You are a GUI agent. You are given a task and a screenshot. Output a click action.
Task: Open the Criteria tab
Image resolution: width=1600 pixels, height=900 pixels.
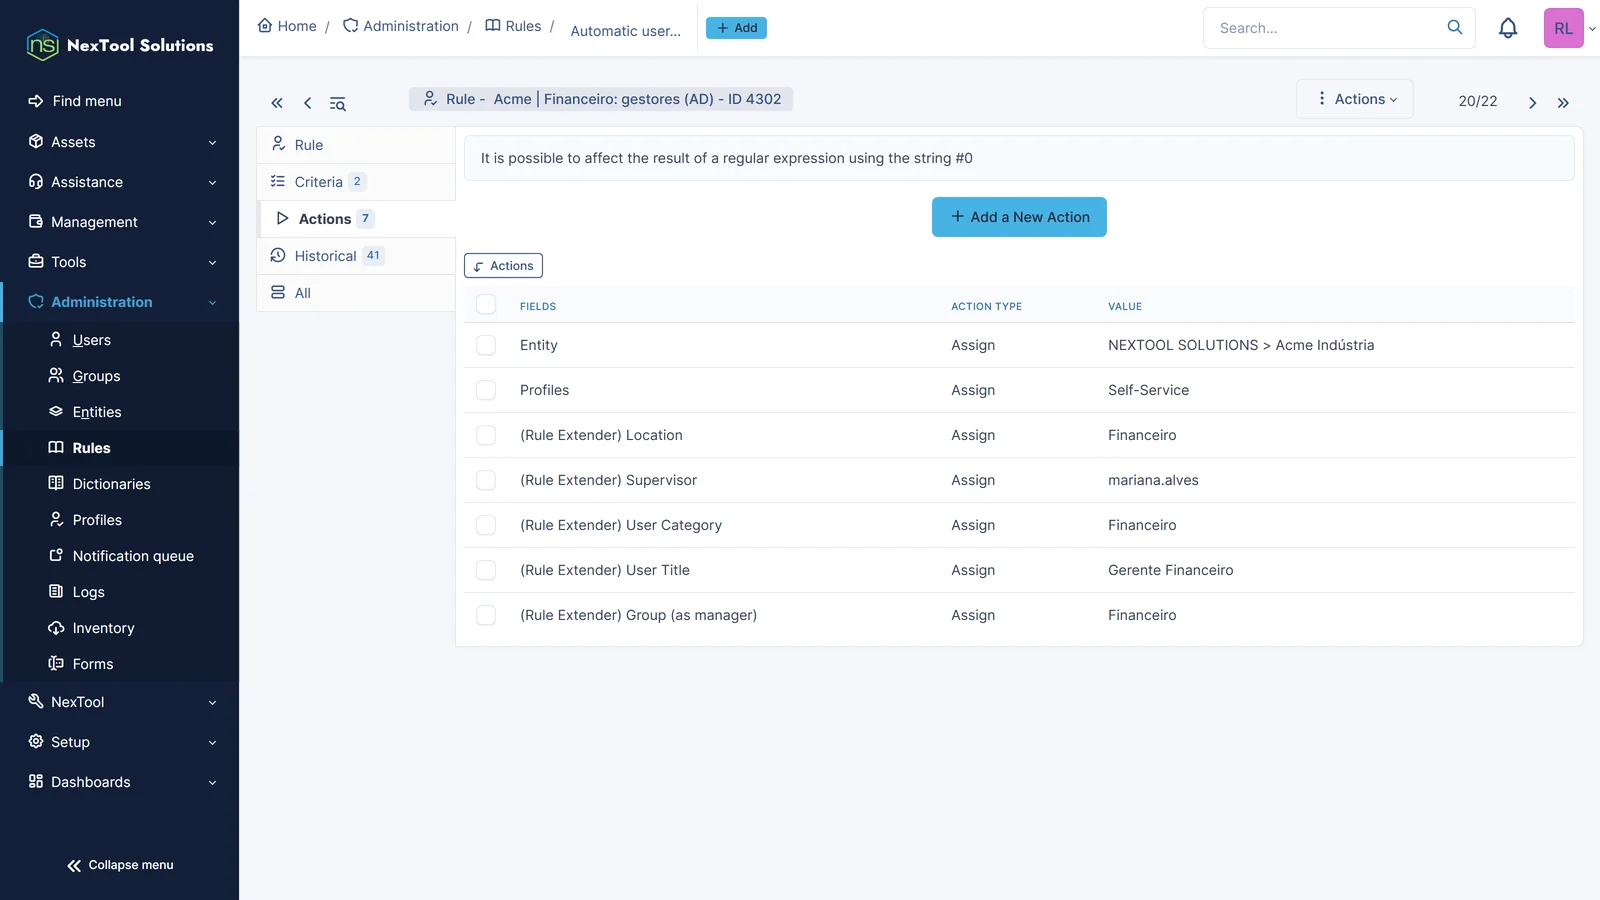click(356, 182)
